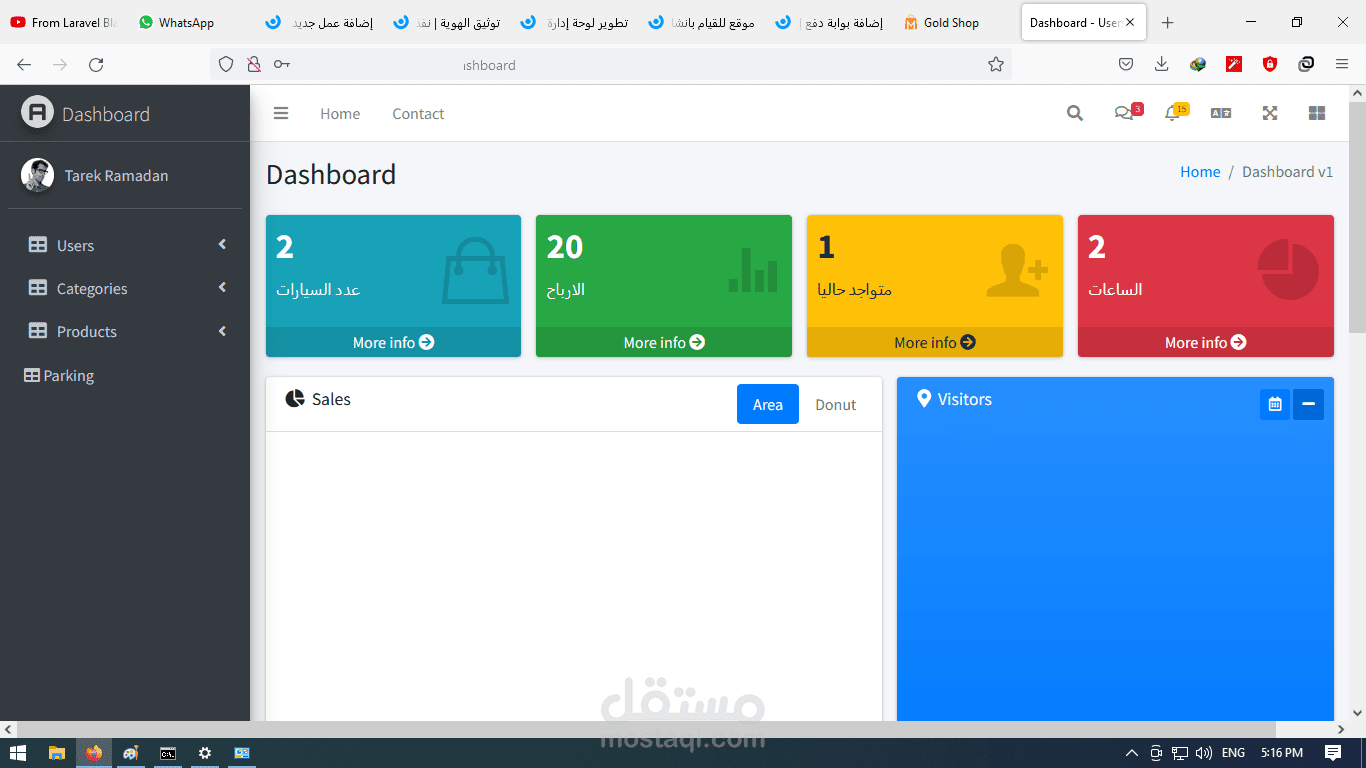Screen dimensions: 1366x768
Task: Click the Products table icon in sidebar
Action: pyautogui.click(x=38, y=331)
